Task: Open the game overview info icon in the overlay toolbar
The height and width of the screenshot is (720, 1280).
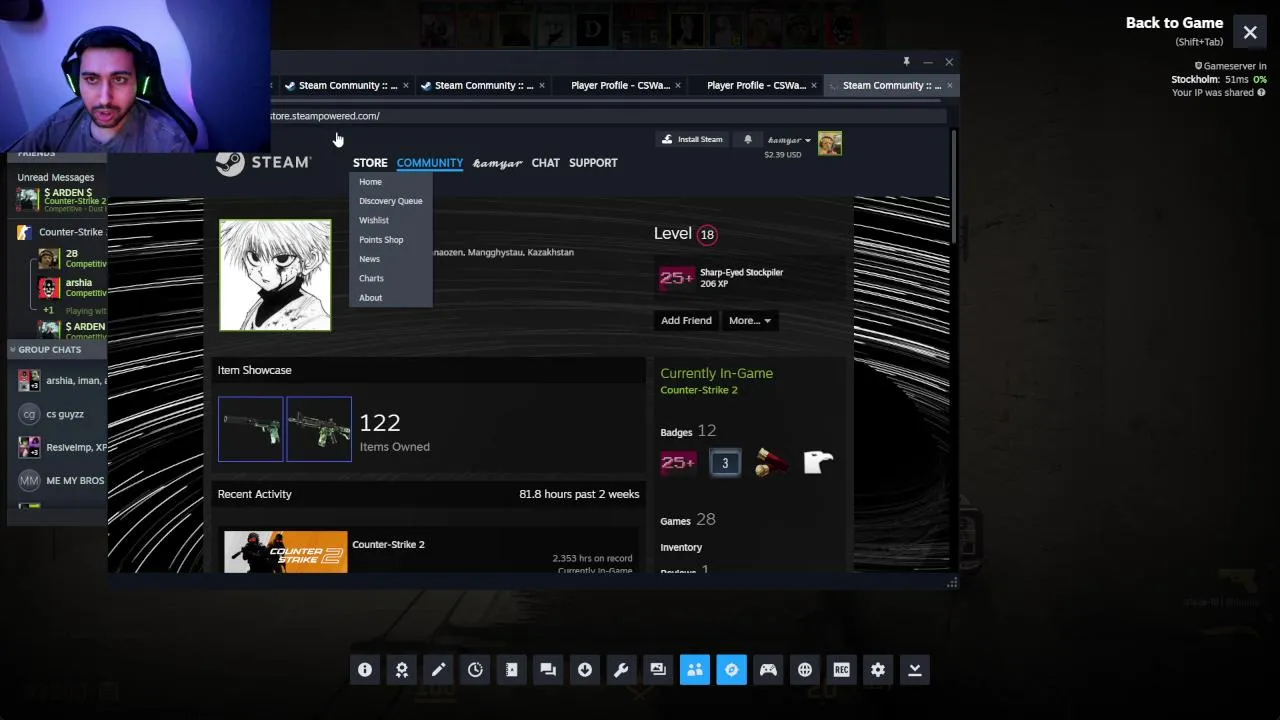Action: (365, 670)
